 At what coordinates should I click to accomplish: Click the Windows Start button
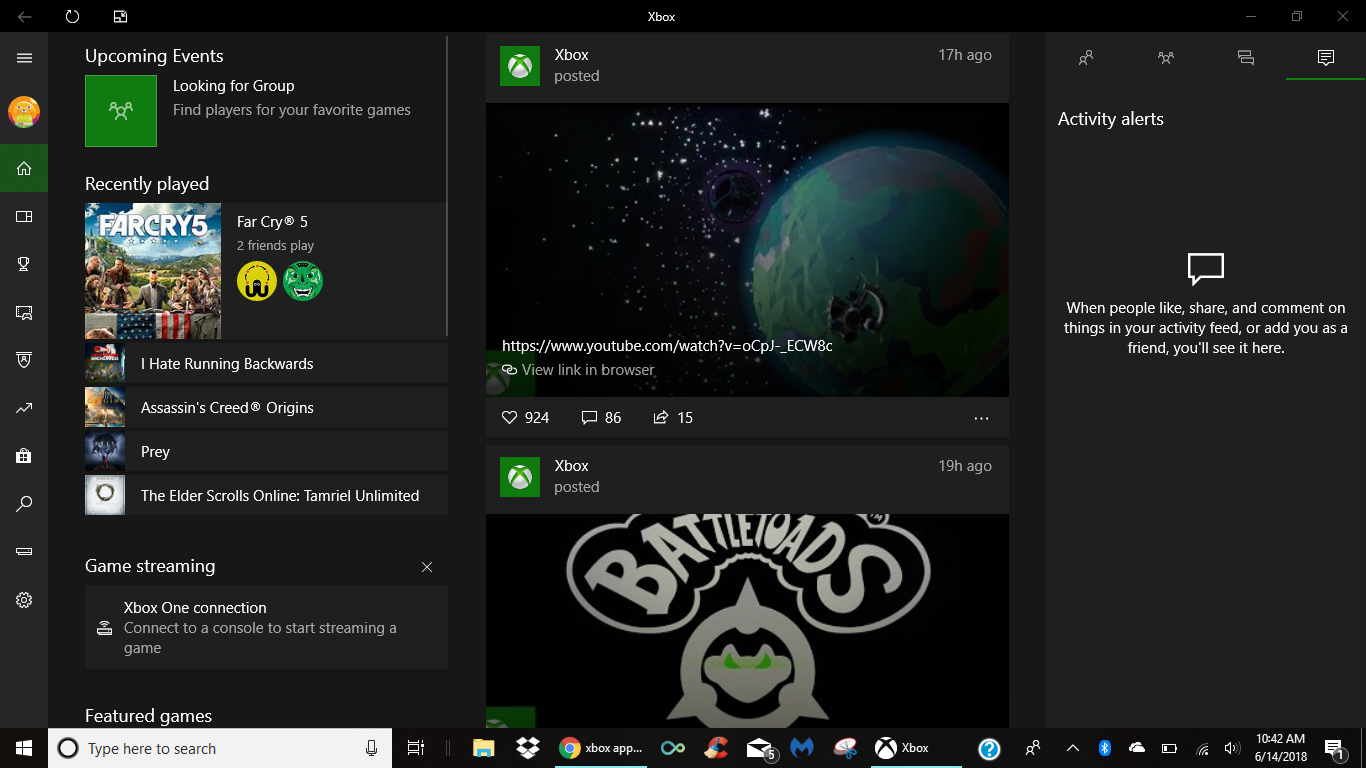pyautogui.click(x=24, y=748)
